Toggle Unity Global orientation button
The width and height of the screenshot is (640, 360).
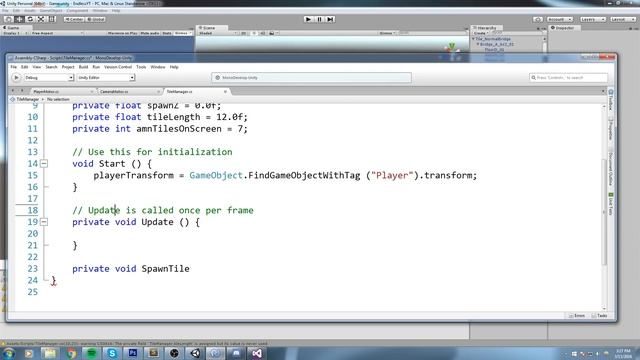(x=96, y=19)
